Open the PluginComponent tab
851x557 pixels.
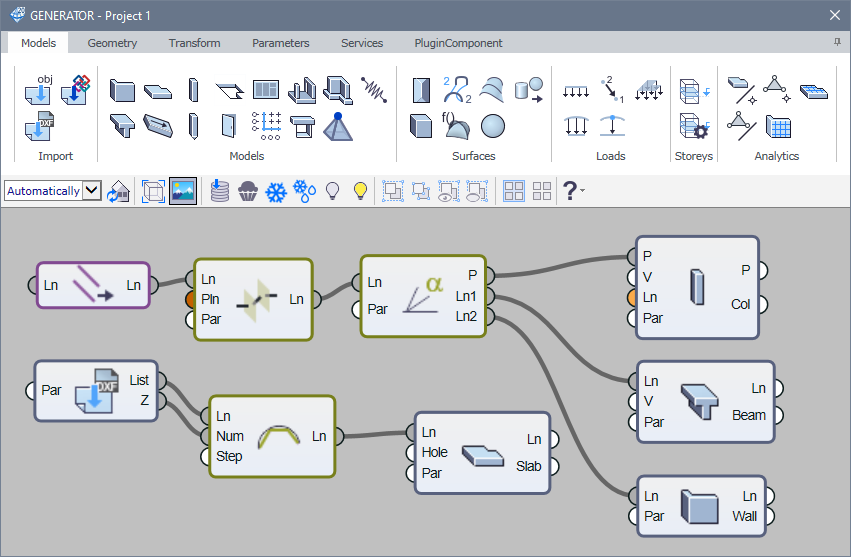click(x=458, y=43)
